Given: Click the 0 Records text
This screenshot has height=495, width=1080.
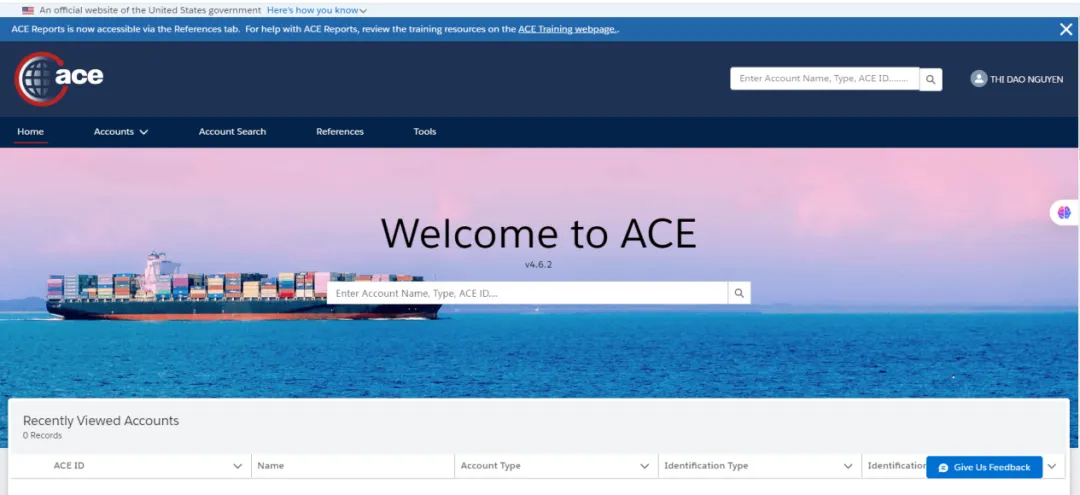Looking at the screenshot, I should pos(42,436).
